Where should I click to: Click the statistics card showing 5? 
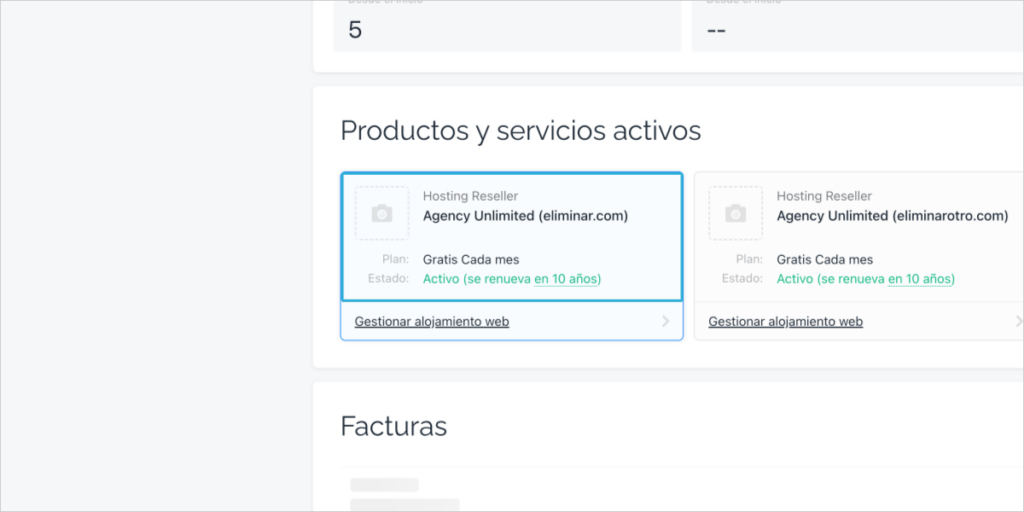pyautogui.click(x=507, y=26)
